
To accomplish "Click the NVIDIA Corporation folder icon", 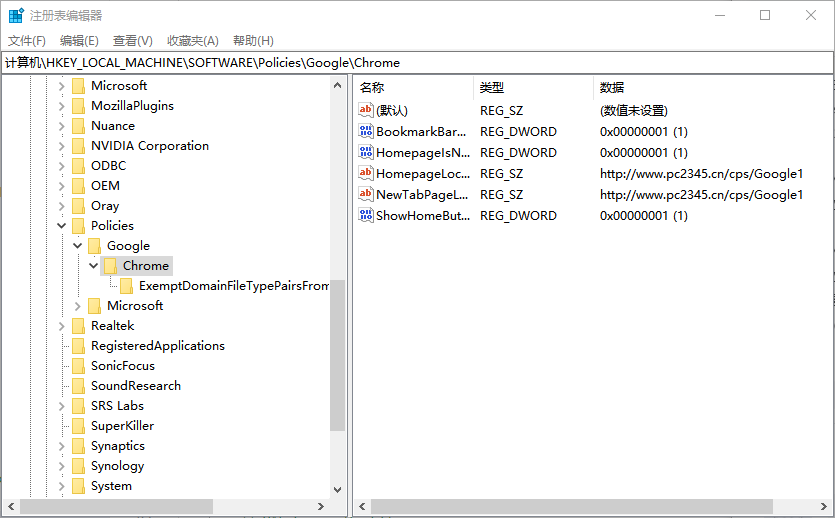I will (x=78, y=146).
